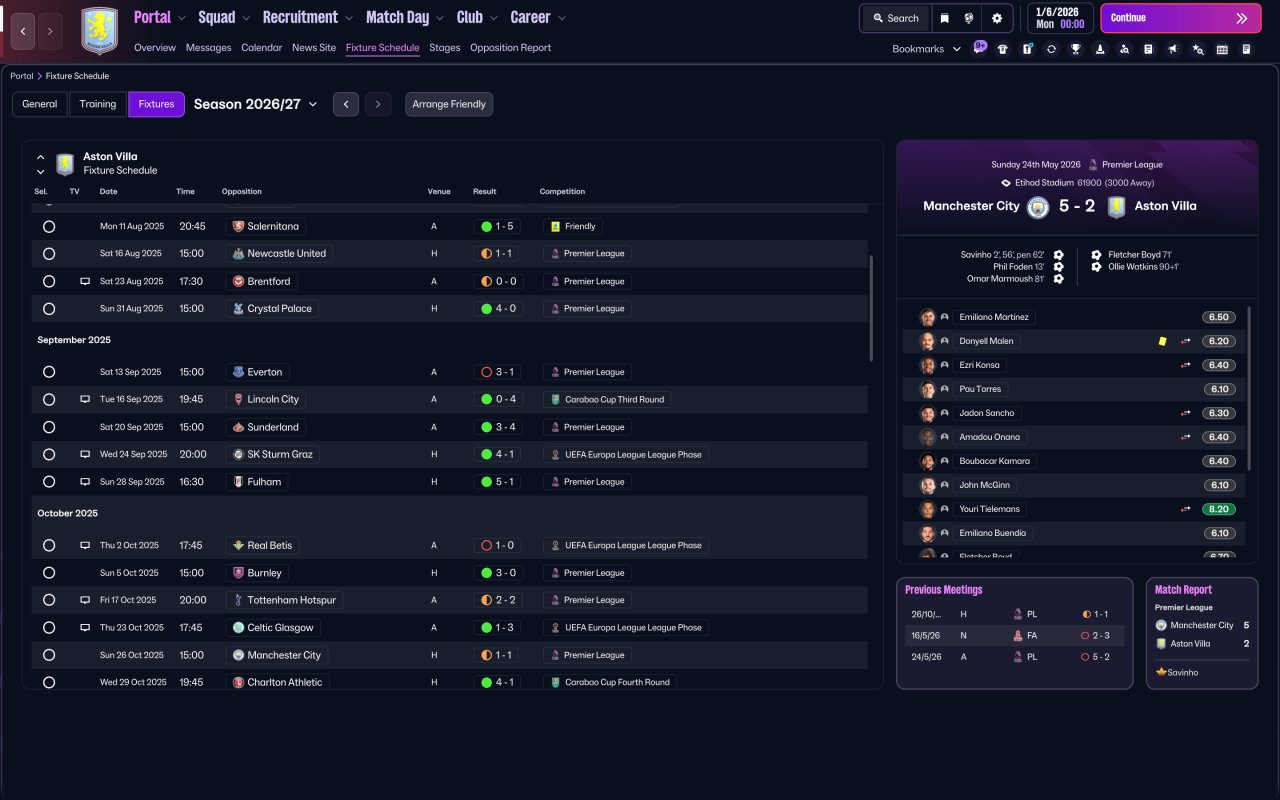Click the megaphone icon in bookmarks bar
Image resolution: width=1280 pixels, height=800 pixels.
click(1173, 49)
